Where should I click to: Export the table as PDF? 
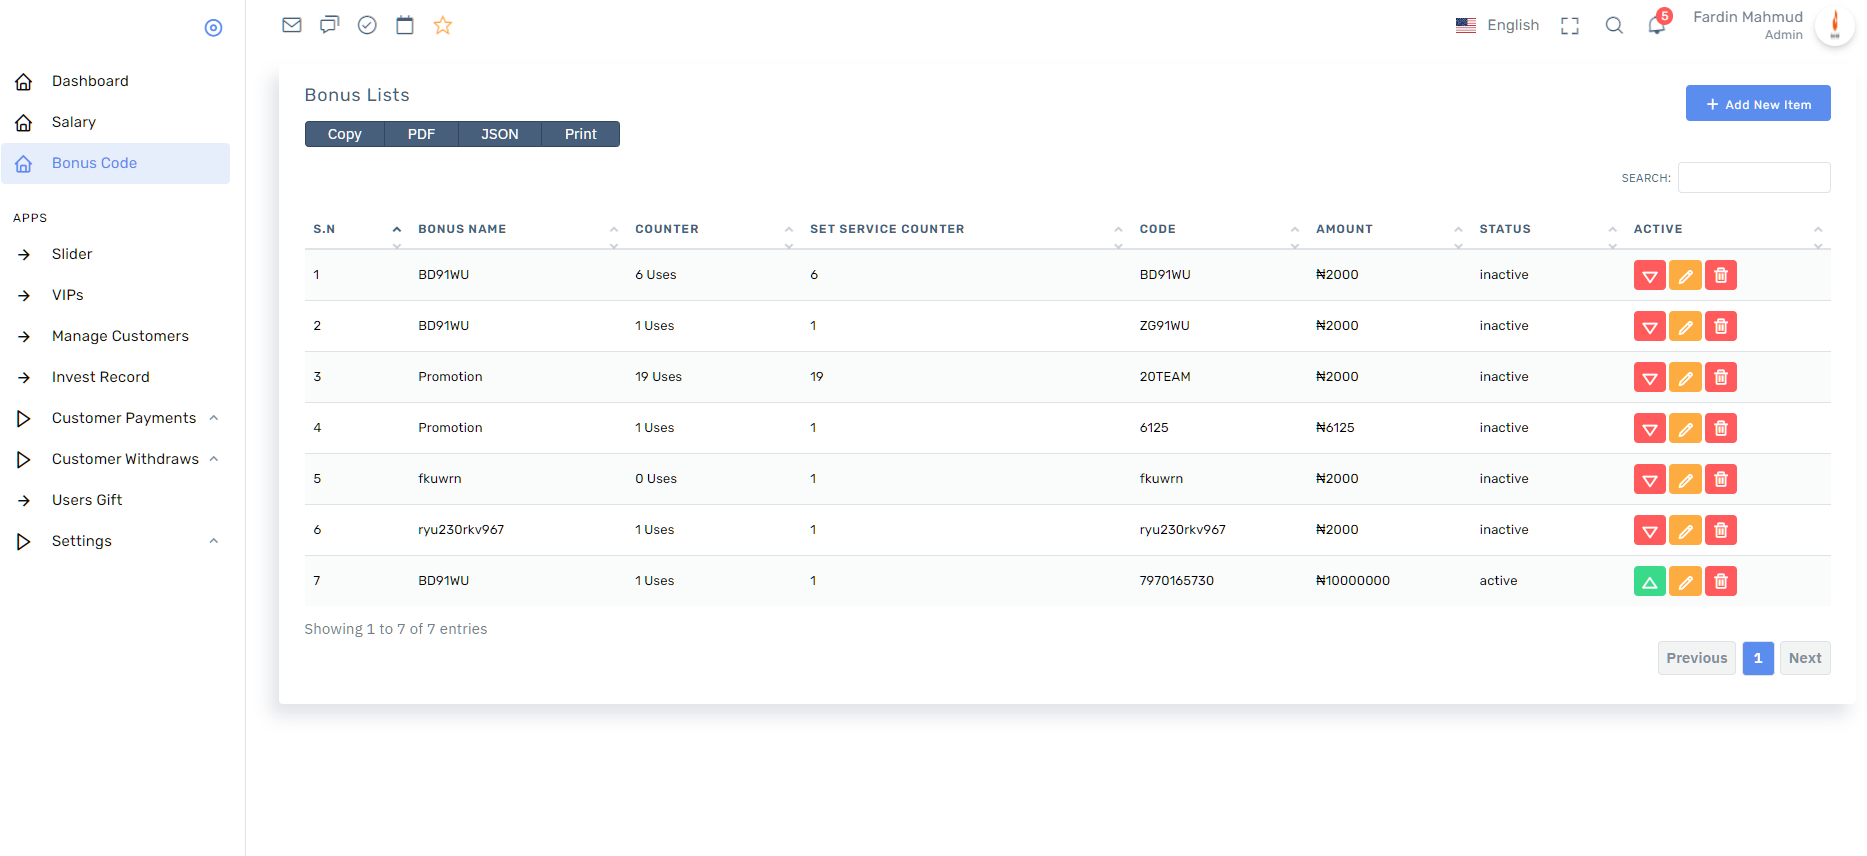[x=421, y=134]
